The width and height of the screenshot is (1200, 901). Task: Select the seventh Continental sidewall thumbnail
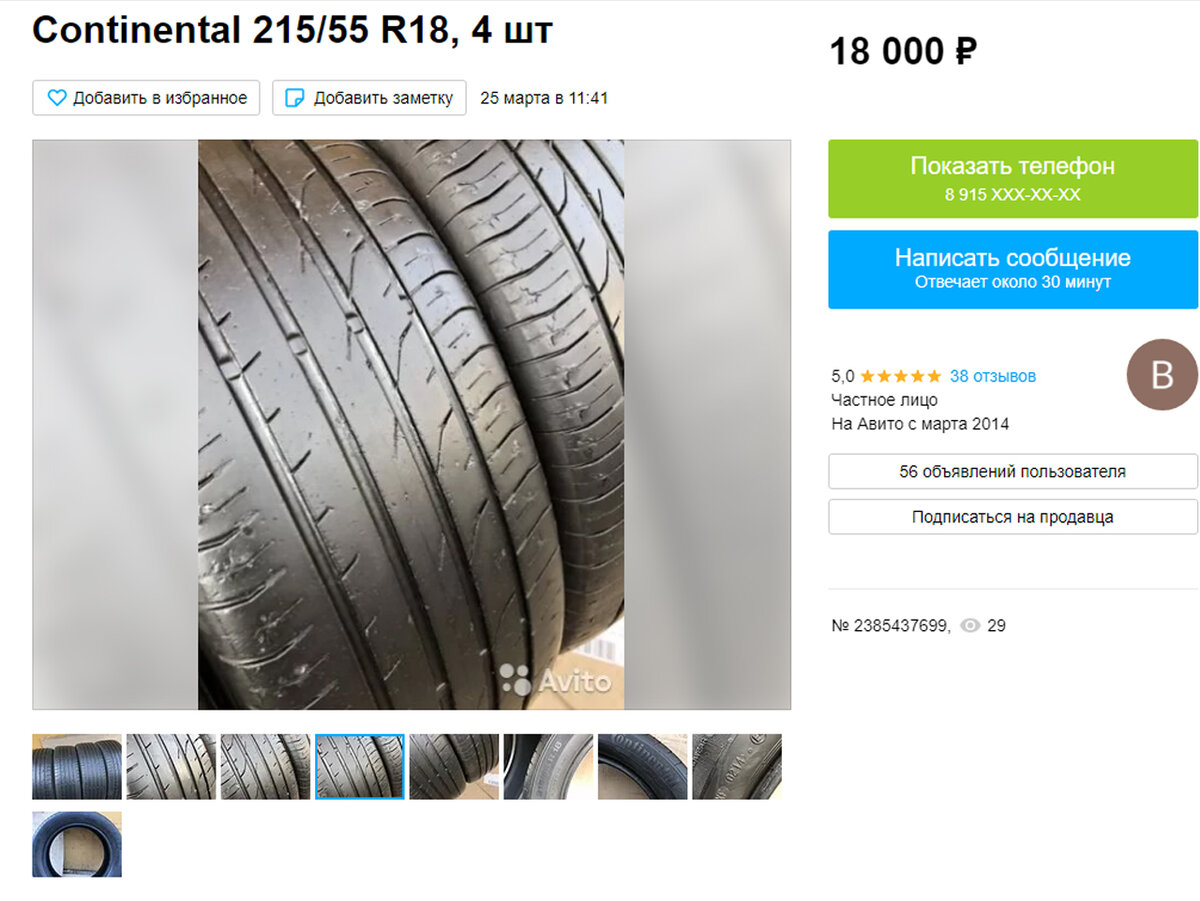pyautogui.click(x=643, y=767)
